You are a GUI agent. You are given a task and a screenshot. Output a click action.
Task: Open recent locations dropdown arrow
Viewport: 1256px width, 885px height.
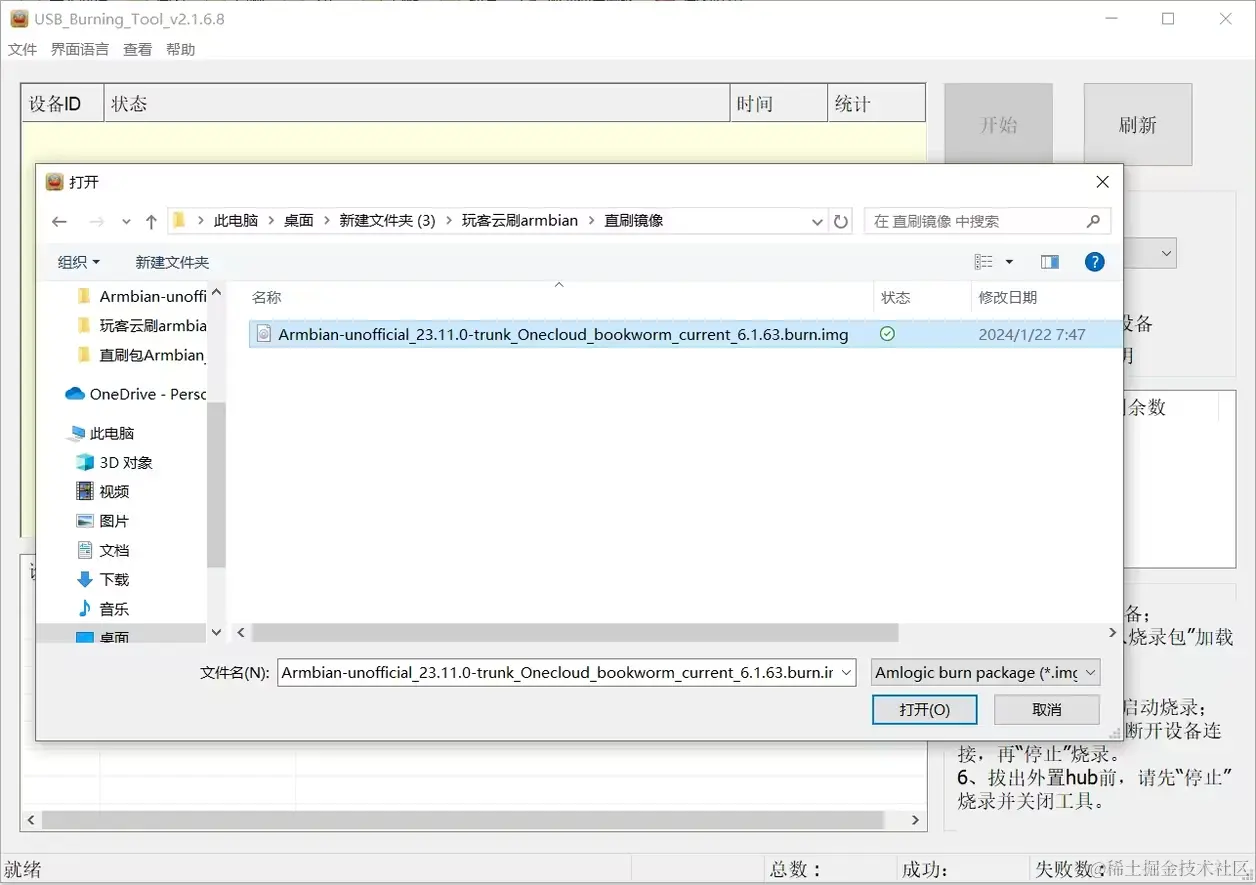point(126,221)
